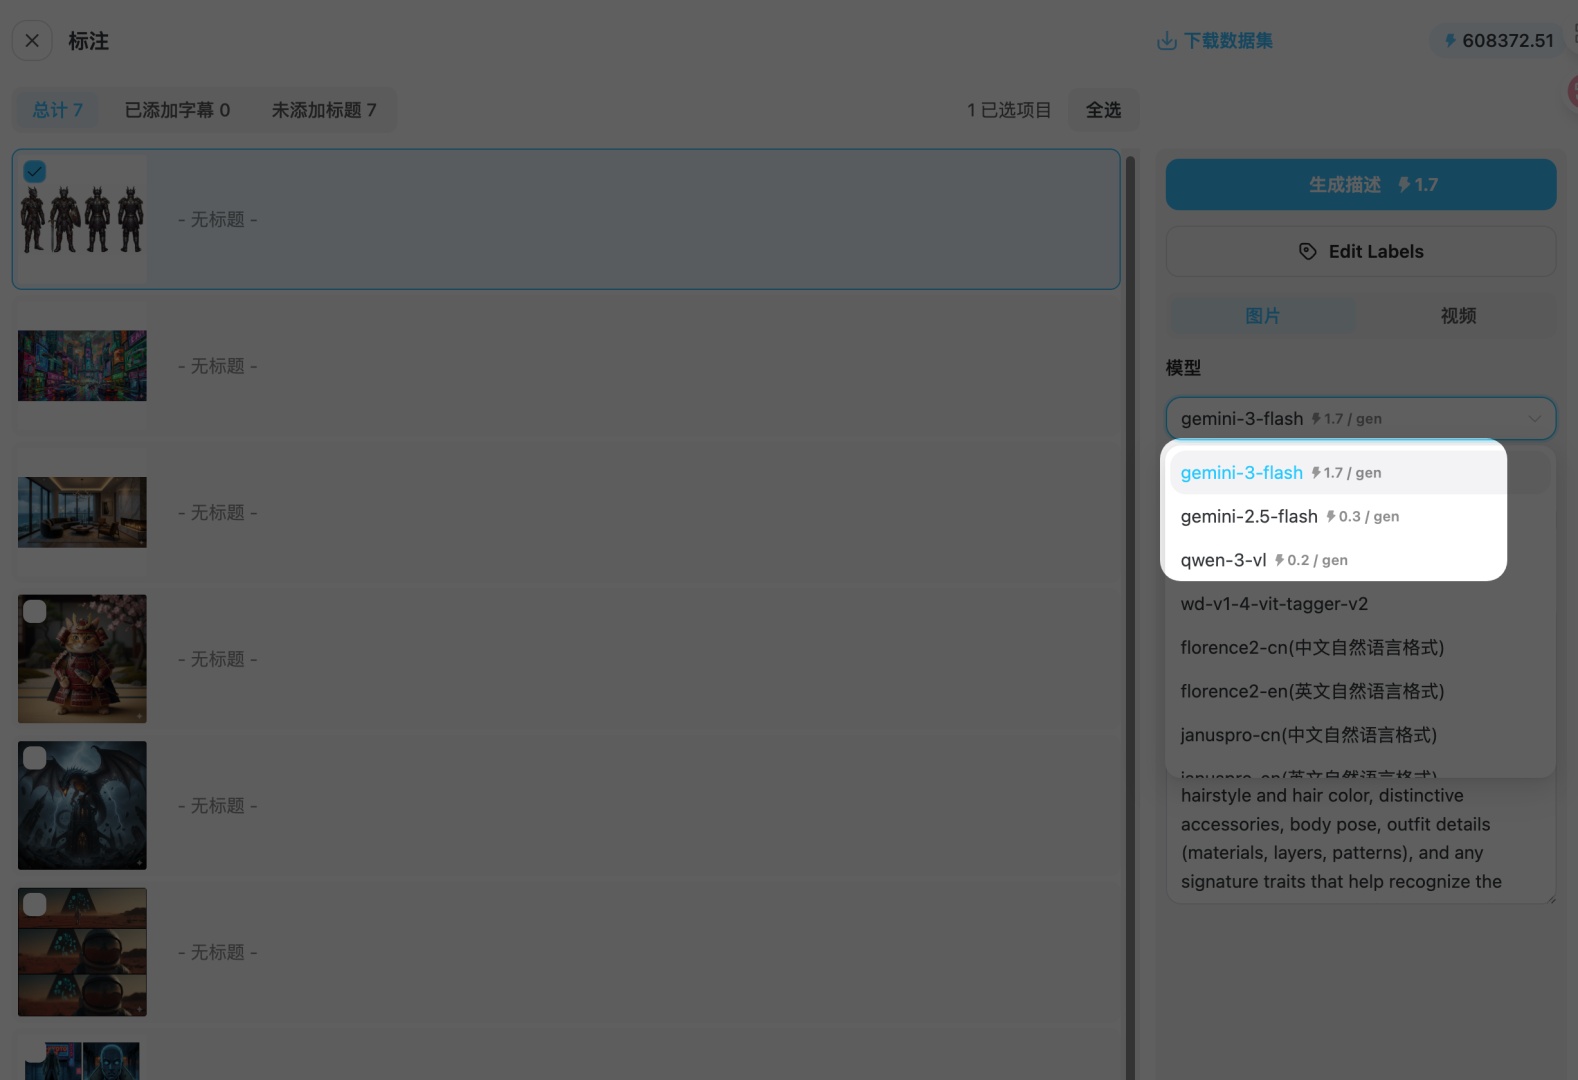Click the lightning icon on generate button
Screen dimensions: 1578x1080
tap(1404, 185)
